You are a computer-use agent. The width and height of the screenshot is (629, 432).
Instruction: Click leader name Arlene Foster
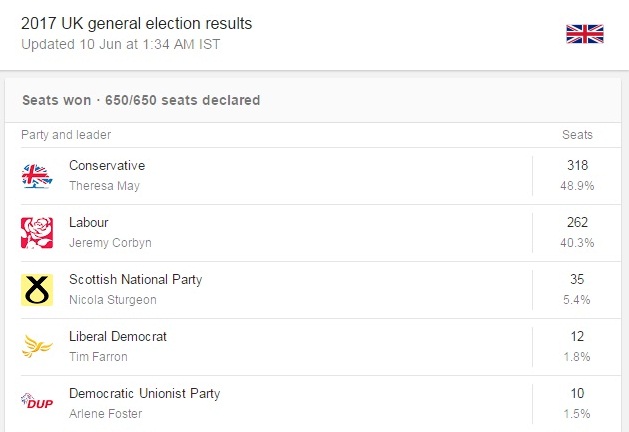tap(106, 413)
